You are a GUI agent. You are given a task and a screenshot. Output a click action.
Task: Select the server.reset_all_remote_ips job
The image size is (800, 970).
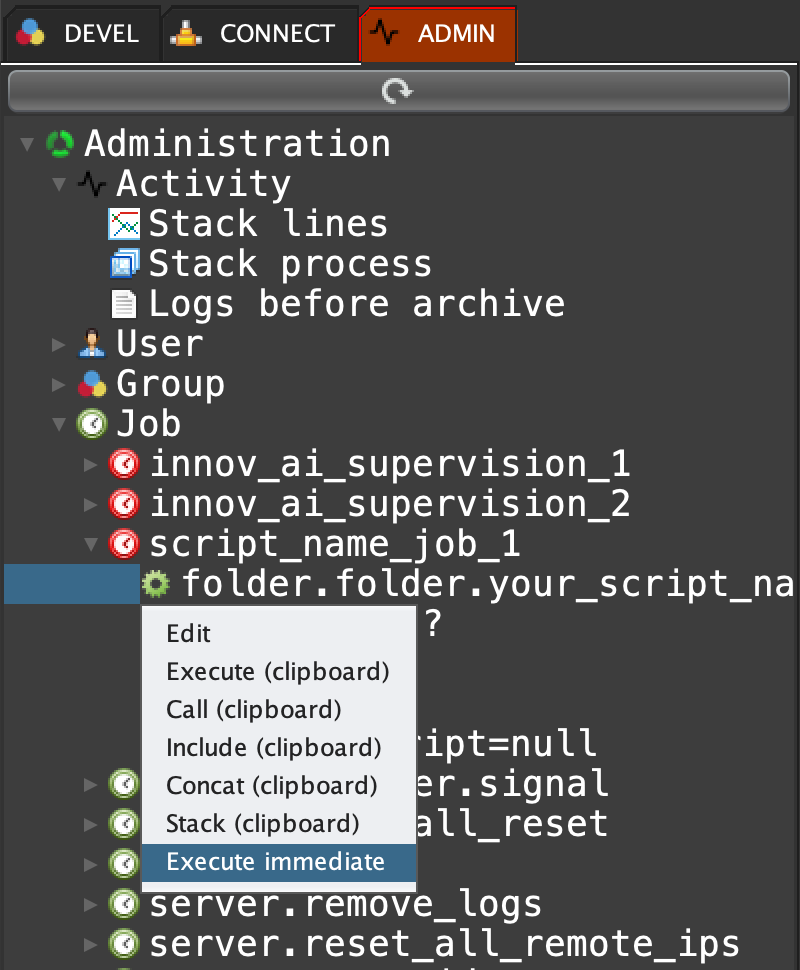click(x=444, y=944)
